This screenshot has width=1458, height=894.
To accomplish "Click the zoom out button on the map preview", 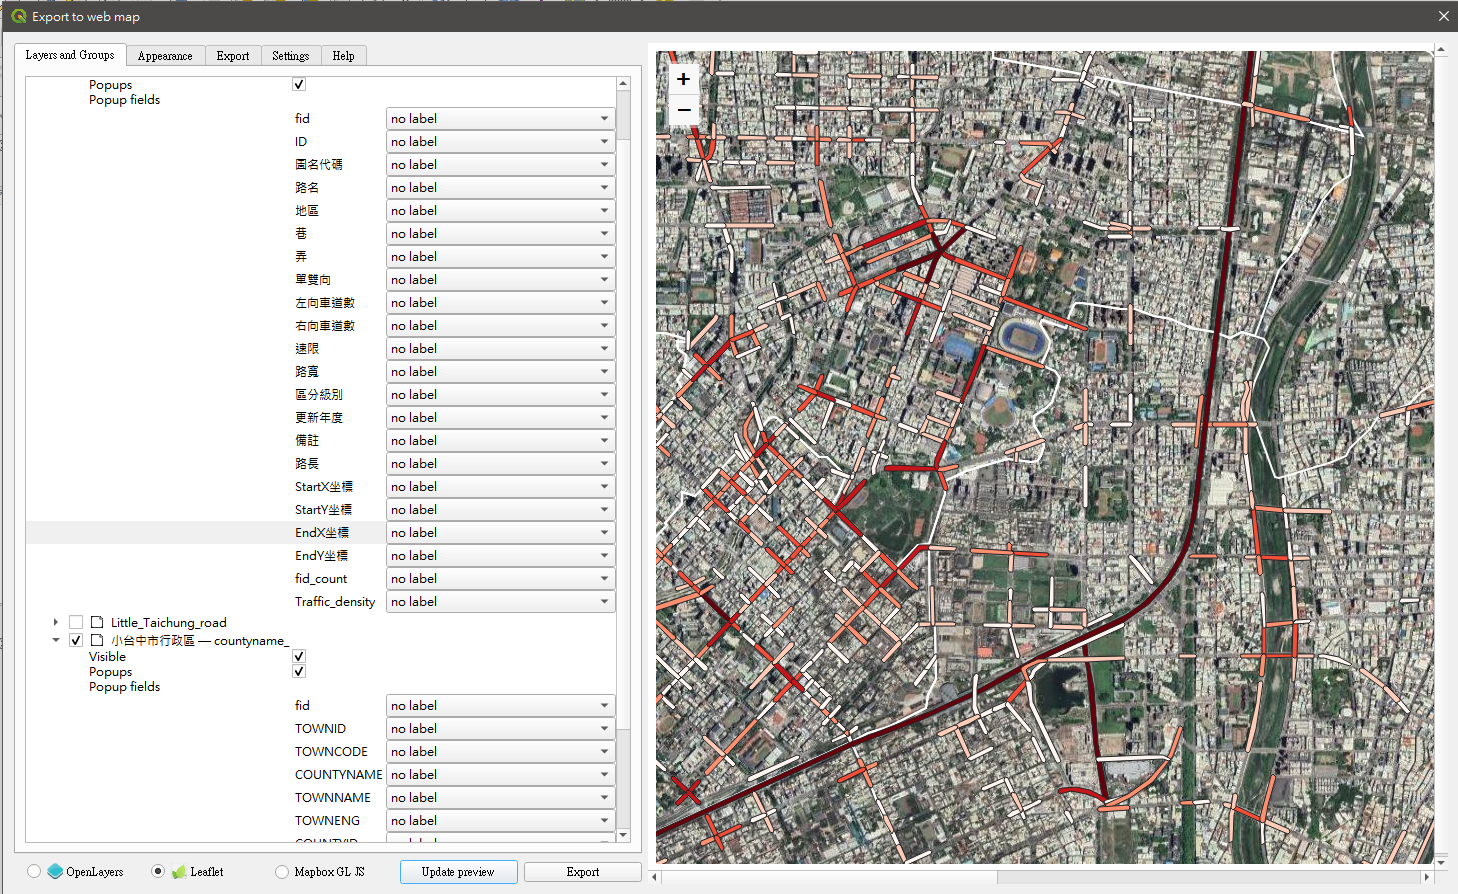I will [683, 110].
